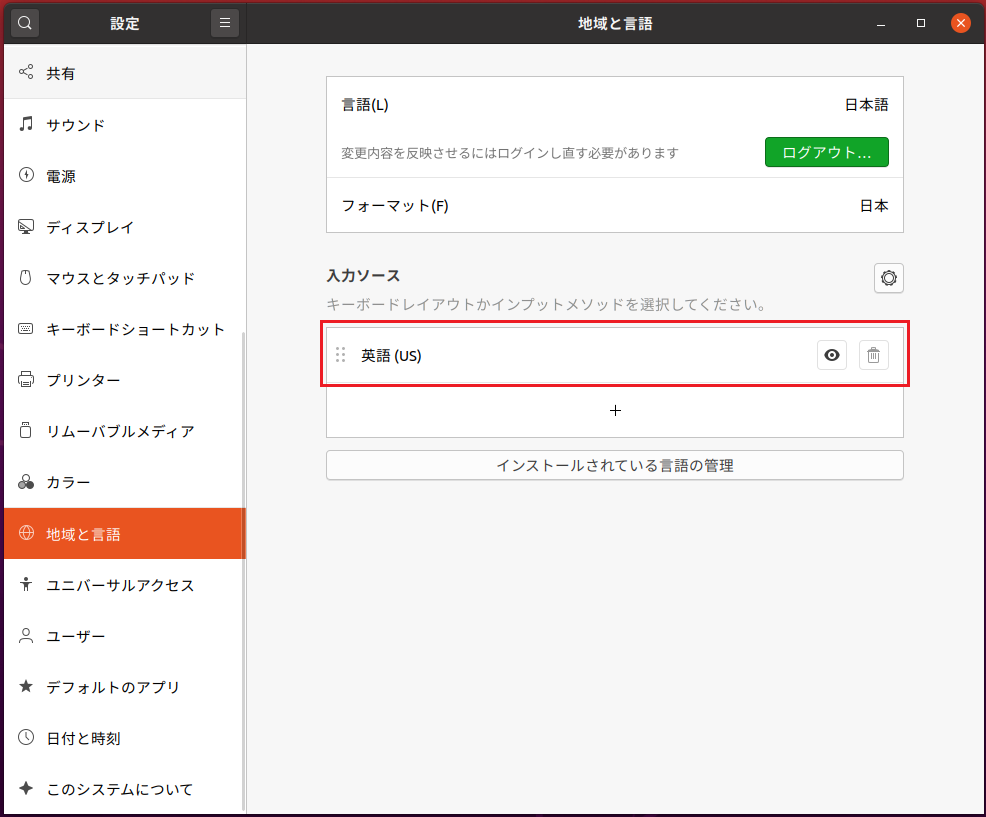The image size is (986, 817).
Task: Open the hamburger menu in settings header
Action: coord(224,23)
